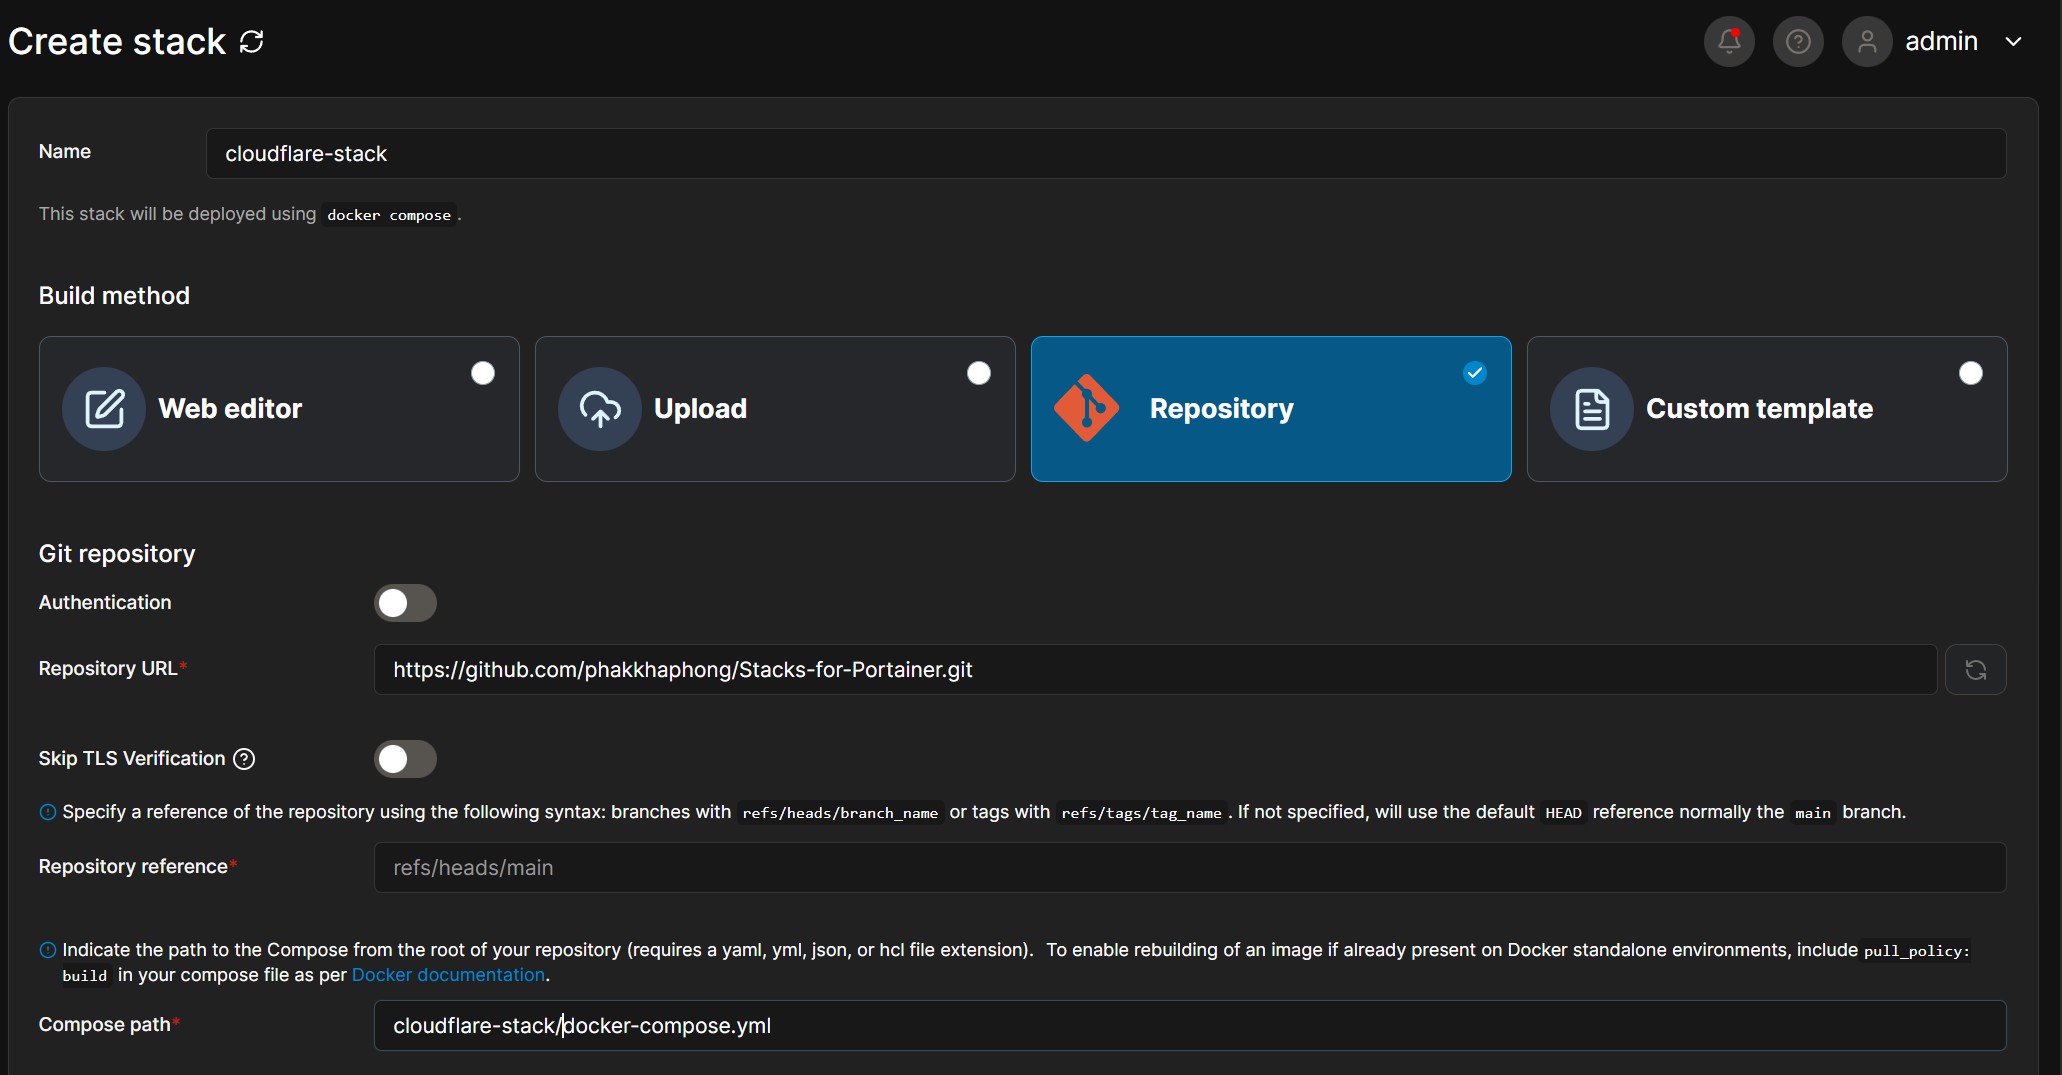The height and width of the screenshot is (1075, 2062).
Task: Select the Custom template build method
Action: 1767,409
